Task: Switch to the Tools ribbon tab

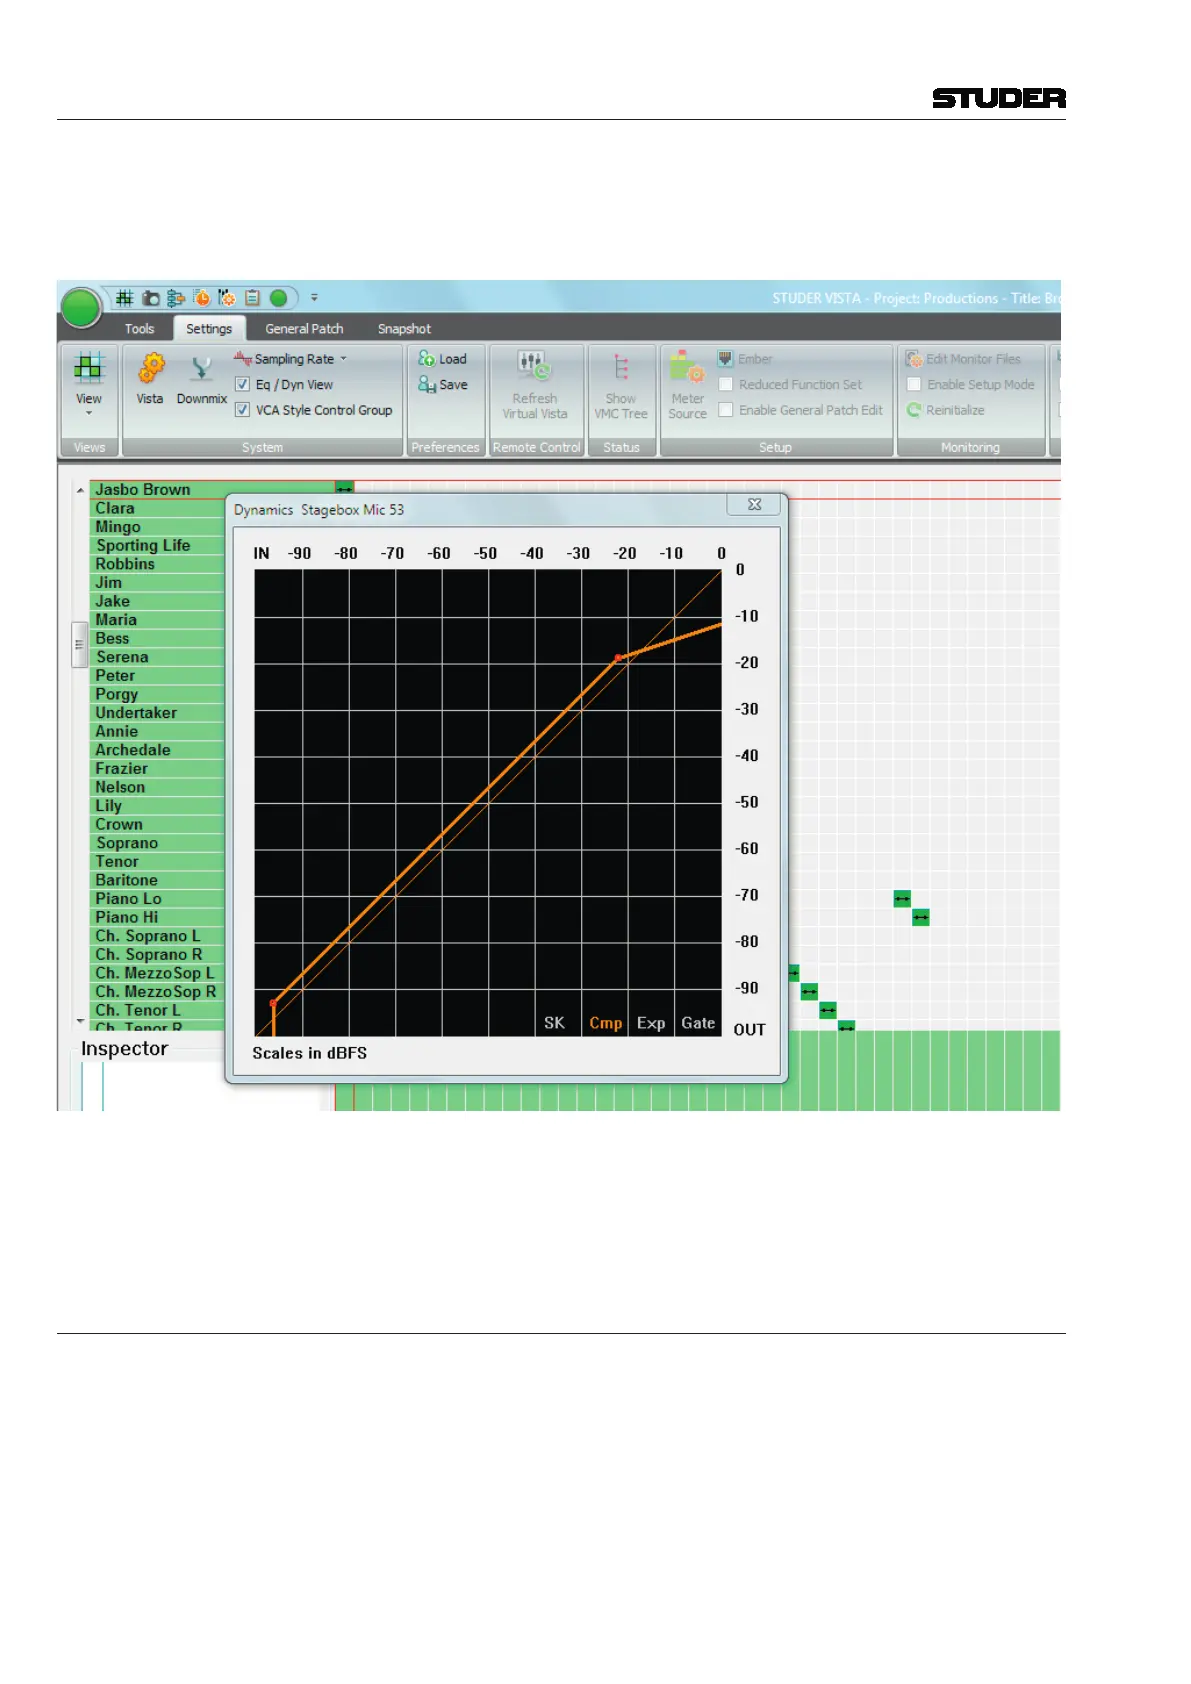Action: point(140,328)
